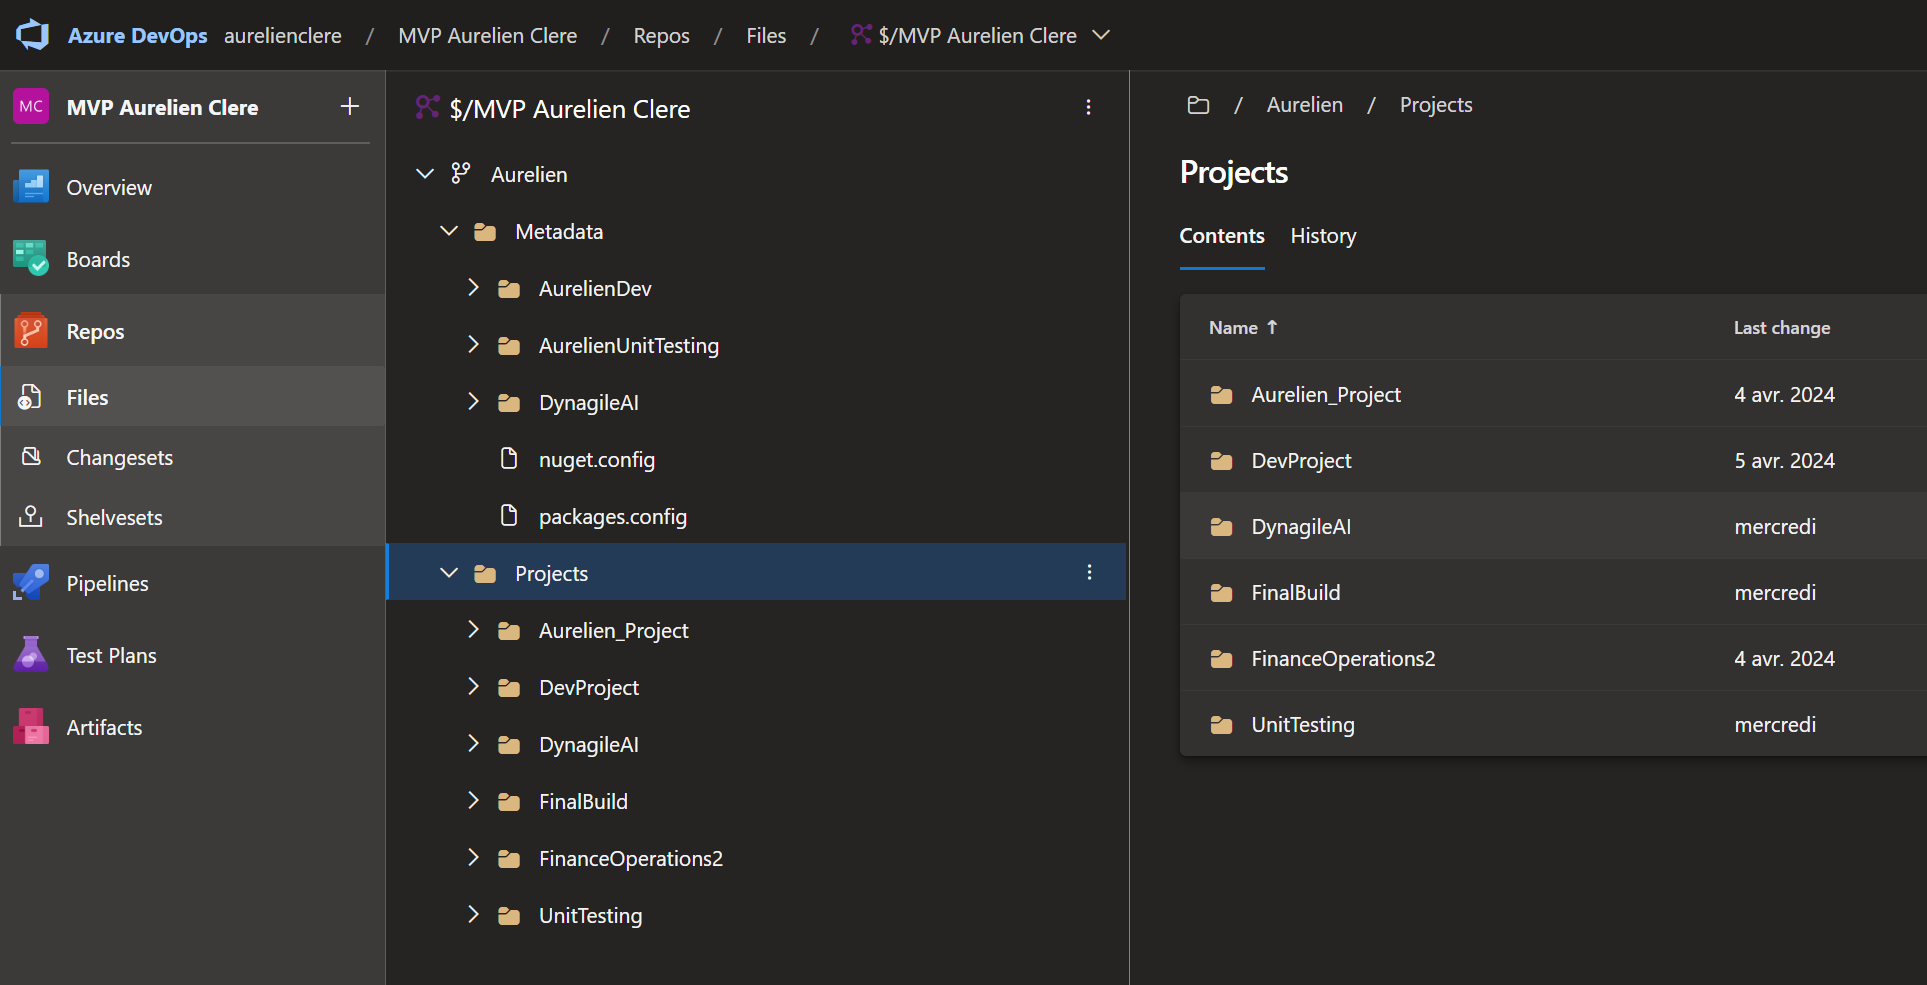Click the Files icon in sidebar
This screenshot has height=985, width=1927.
tap(31, 397)
